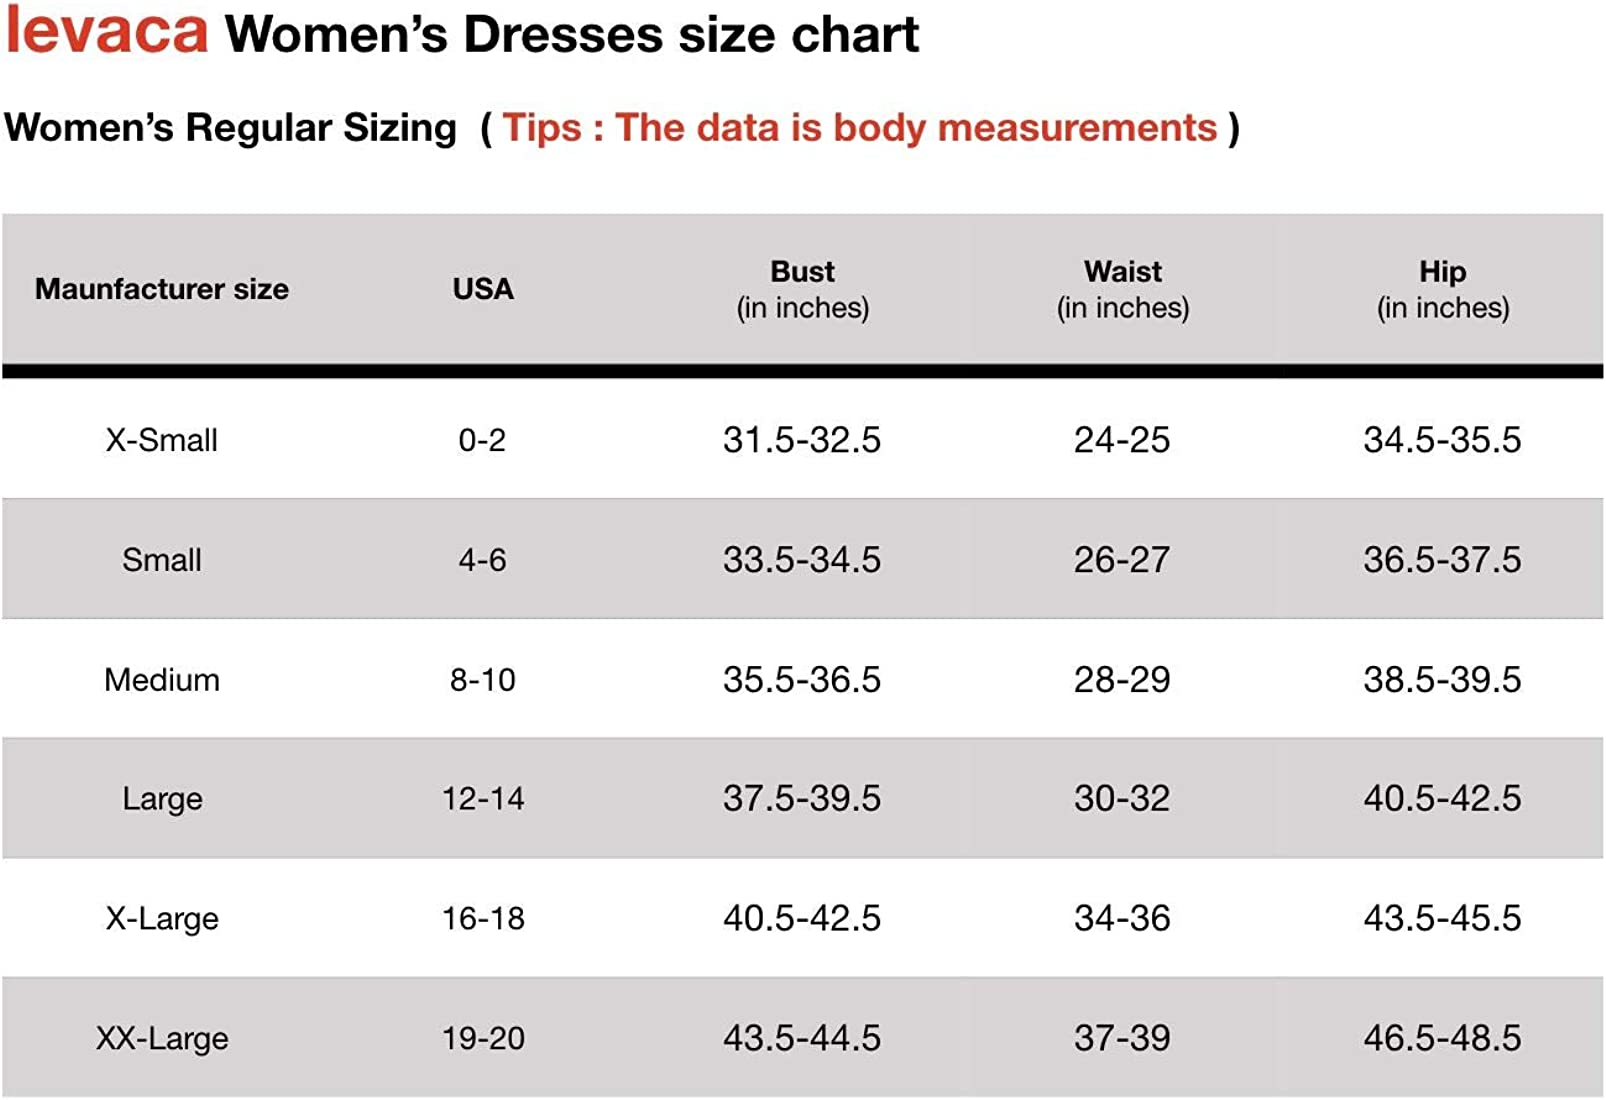1606x1100 pixels.
Task: Select the XX-Large size row label
Action: click(162, 1039)
